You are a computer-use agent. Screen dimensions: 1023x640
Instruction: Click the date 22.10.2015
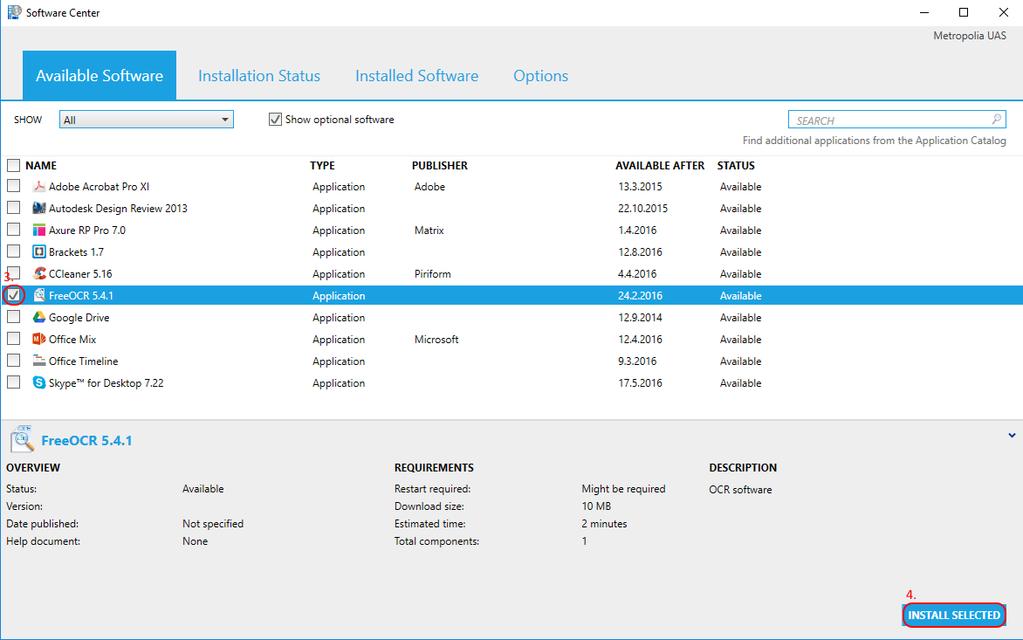643,208
